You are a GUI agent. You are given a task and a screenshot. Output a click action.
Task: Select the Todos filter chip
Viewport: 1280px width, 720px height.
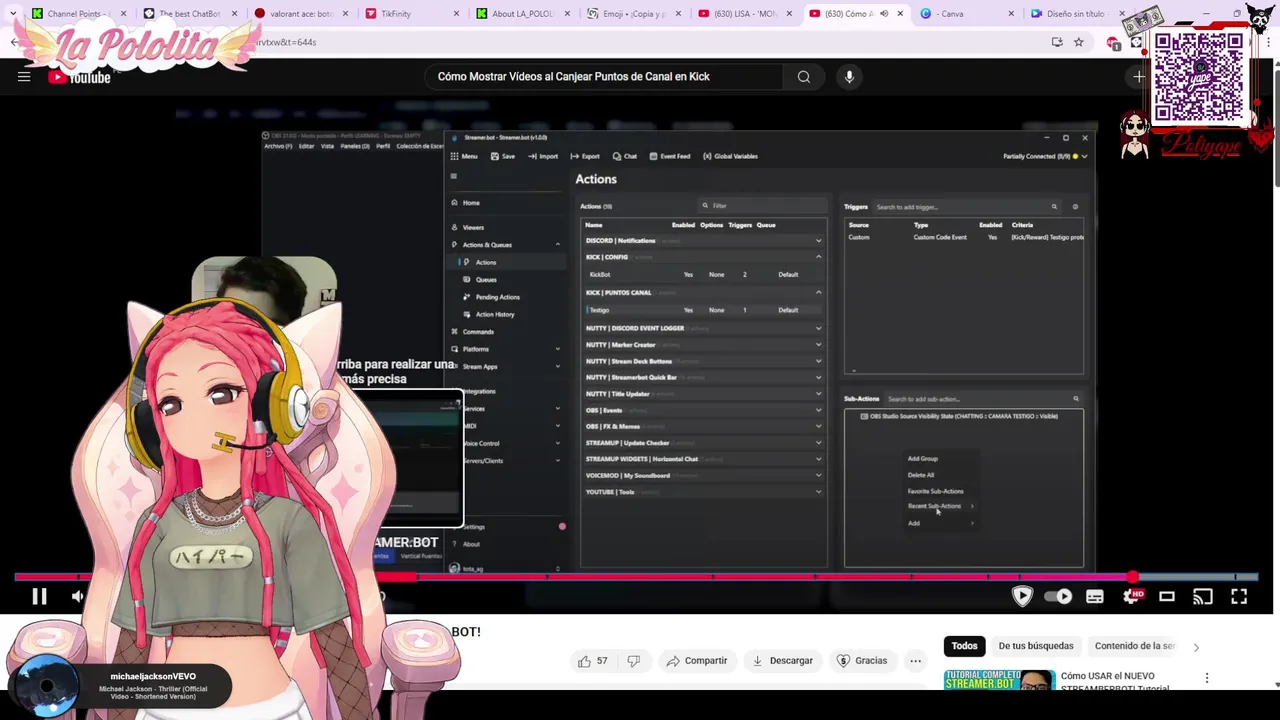(x=964, y=646)
